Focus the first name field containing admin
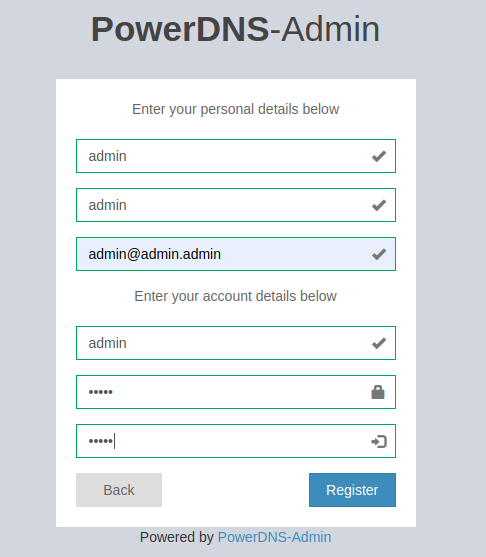This screenshot has height=557, width=486. click(236, 156)
